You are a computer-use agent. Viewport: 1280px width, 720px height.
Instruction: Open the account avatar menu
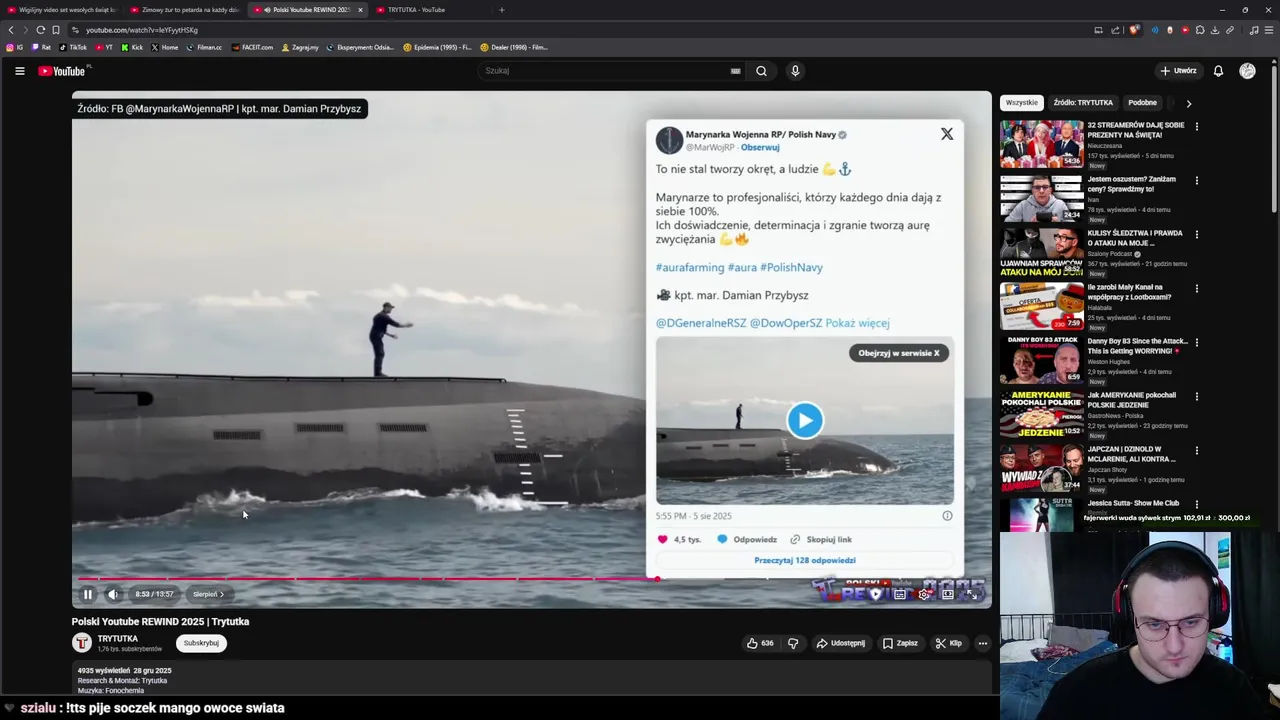tap(1247, 71)
